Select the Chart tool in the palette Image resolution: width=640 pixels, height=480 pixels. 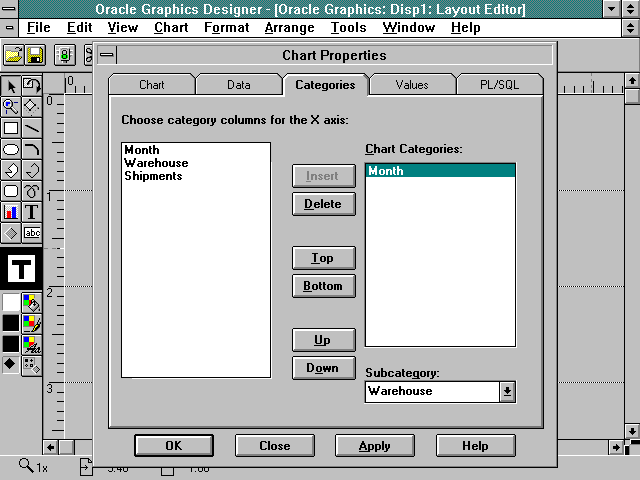click(11, 212)
